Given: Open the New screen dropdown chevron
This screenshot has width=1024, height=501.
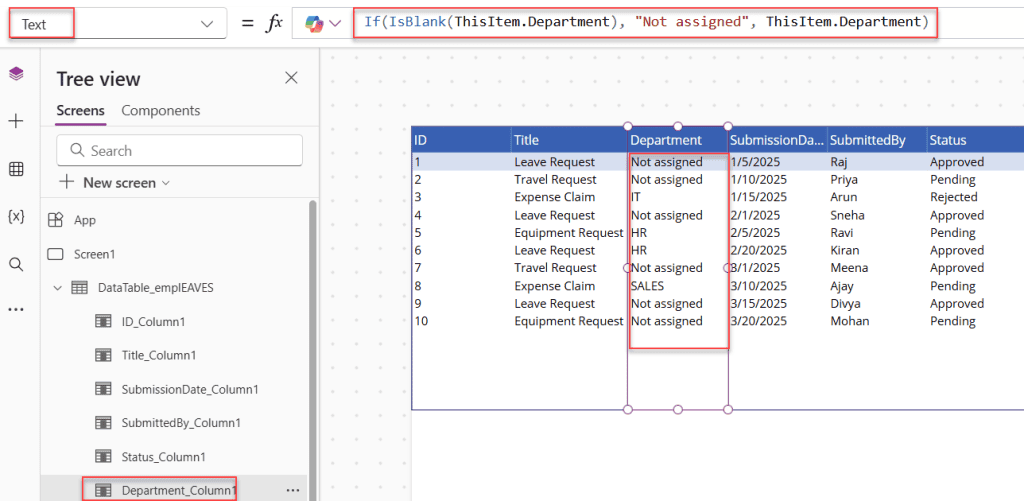Looking at the screenshot, I should pyautogui.click(x=165, y=184).
